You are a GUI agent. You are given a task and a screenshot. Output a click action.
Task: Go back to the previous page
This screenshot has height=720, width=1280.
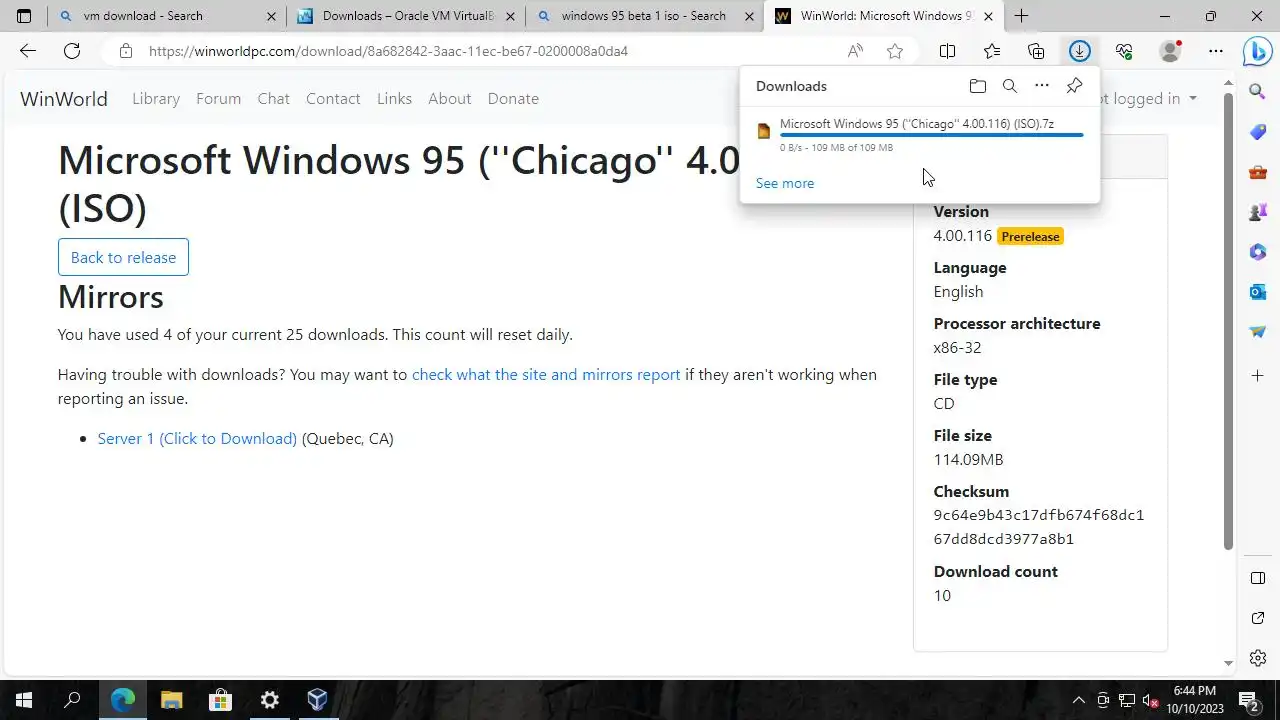click(x=28, y=51)
